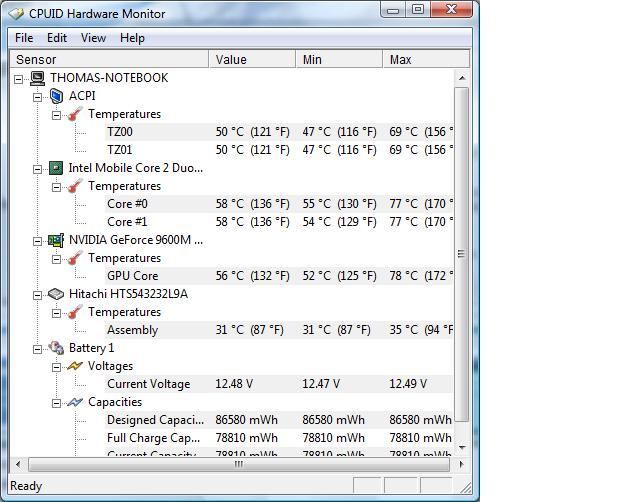The width and height of the screenshot is (640, 502).
Task: Collapse Temperatures under NVIDIA GeForce
Action: pos(56,259)
